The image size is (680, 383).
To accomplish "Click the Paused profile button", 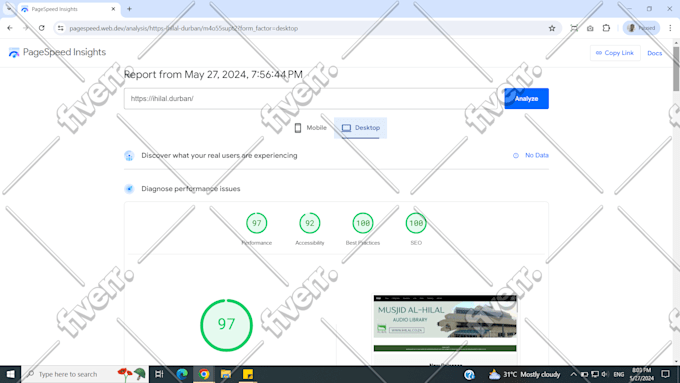I will 641,28.
